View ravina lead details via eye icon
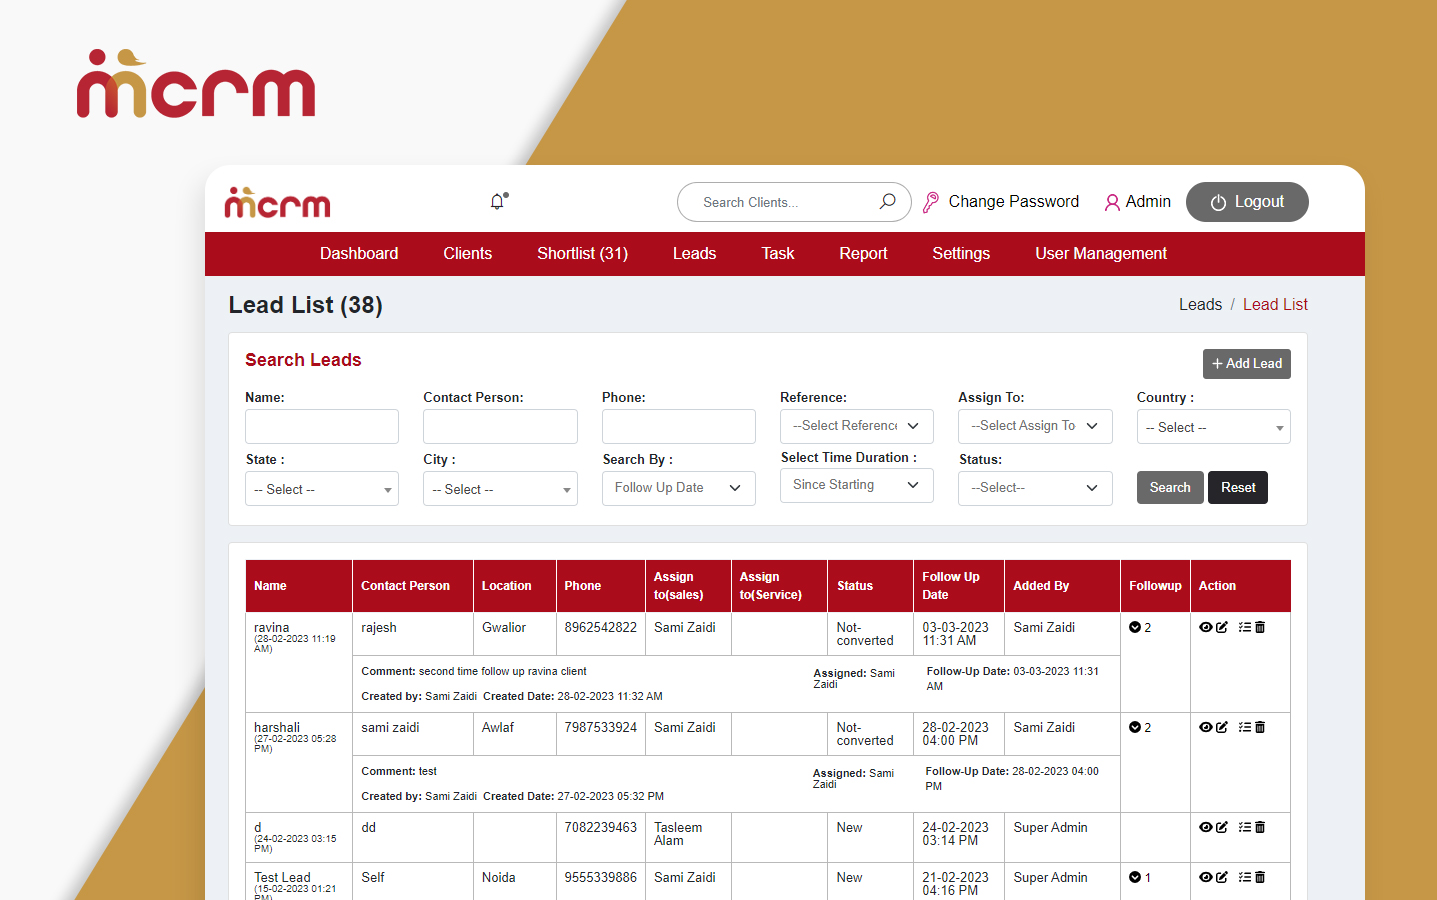The width and height of the screenshot is (1437, 900). point(1205,627)
